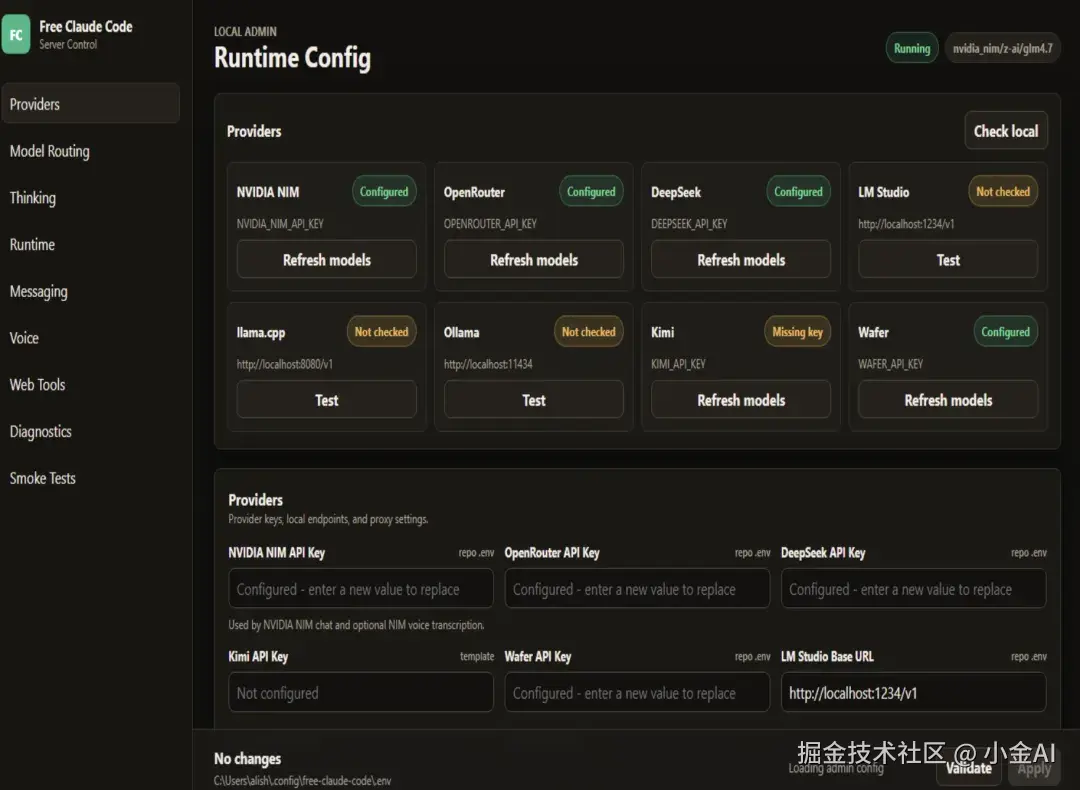This screenshot has width=1080, height=790.
Task: Click NVIDIA_NIM_API_KEY text in card
Action: (280, 224)
